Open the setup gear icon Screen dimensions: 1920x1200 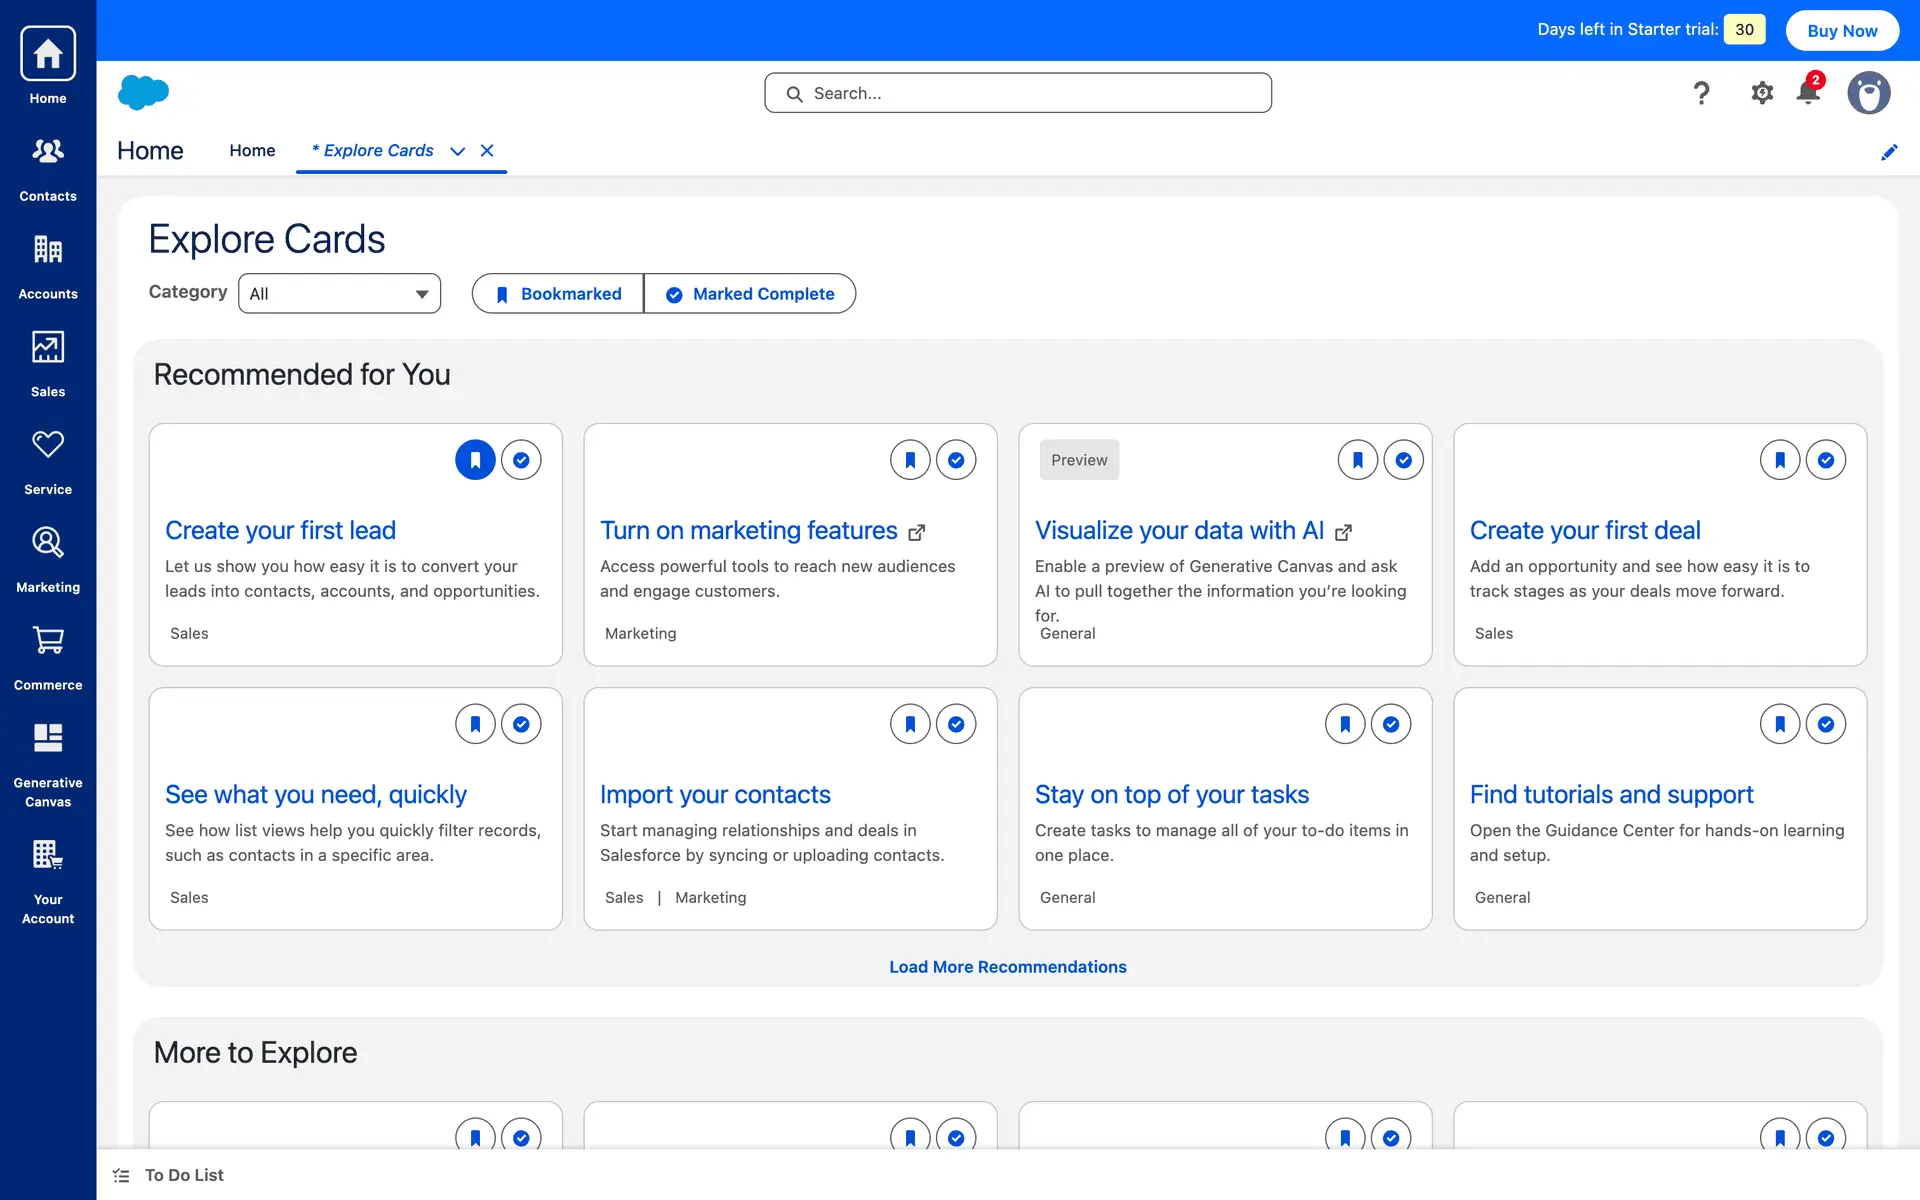tap(1762, 93)
